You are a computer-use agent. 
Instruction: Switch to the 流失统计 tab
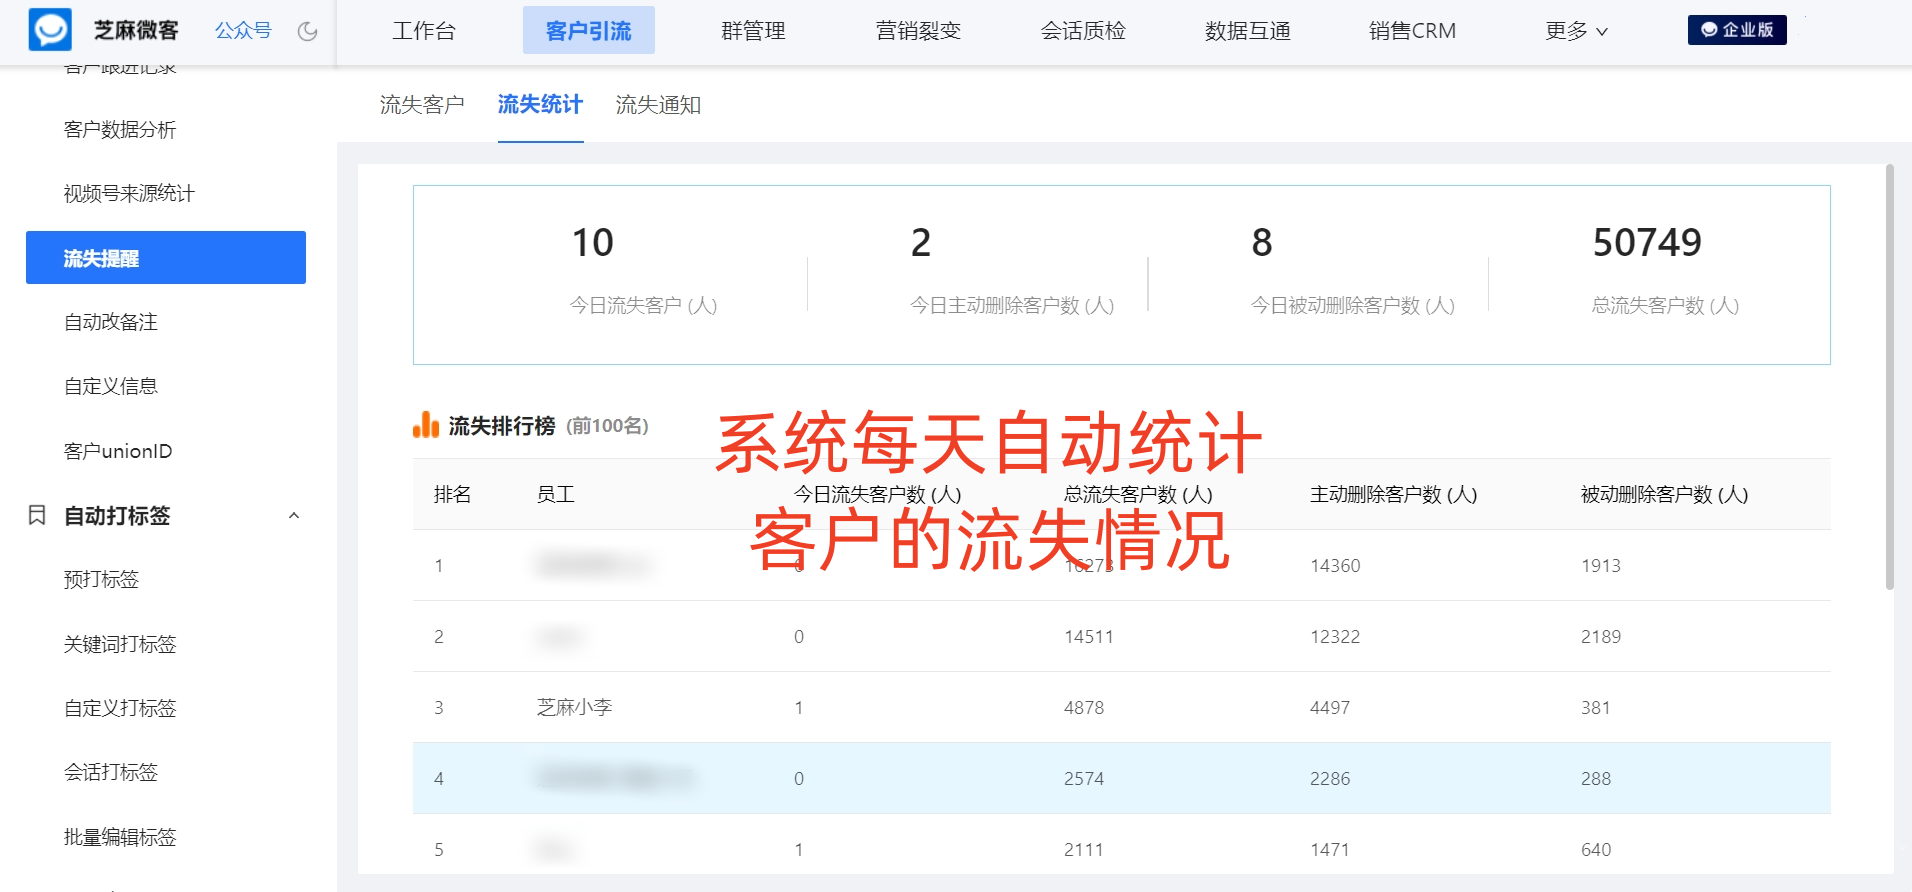(x=540, y=104)
